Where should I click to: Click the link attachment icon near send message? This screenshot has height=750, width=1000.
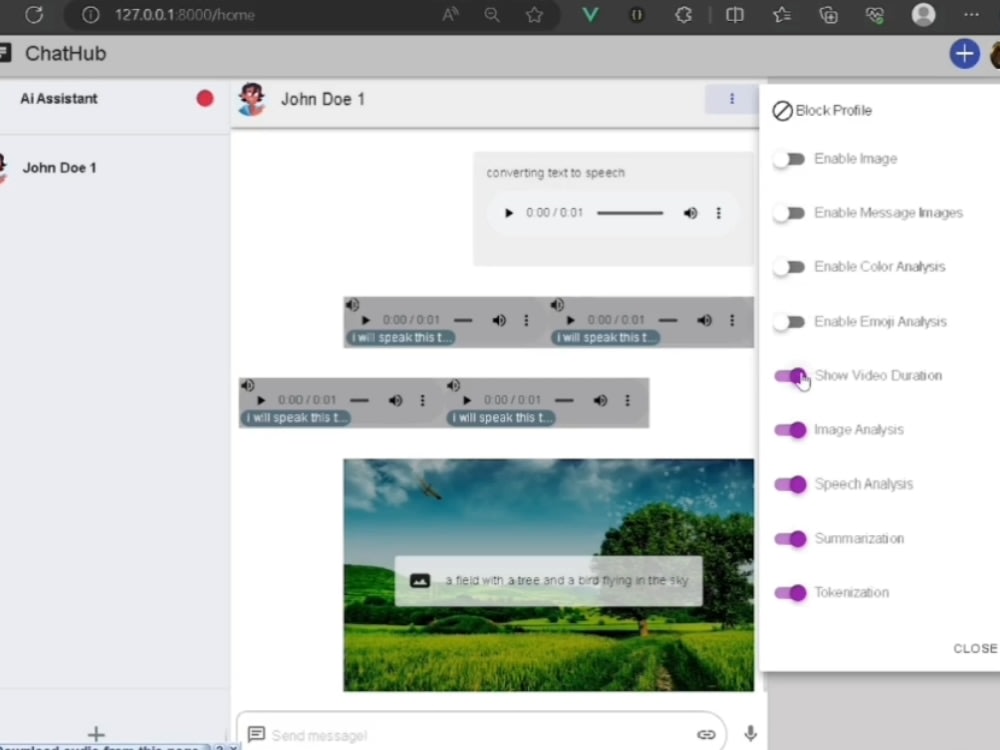707,734
